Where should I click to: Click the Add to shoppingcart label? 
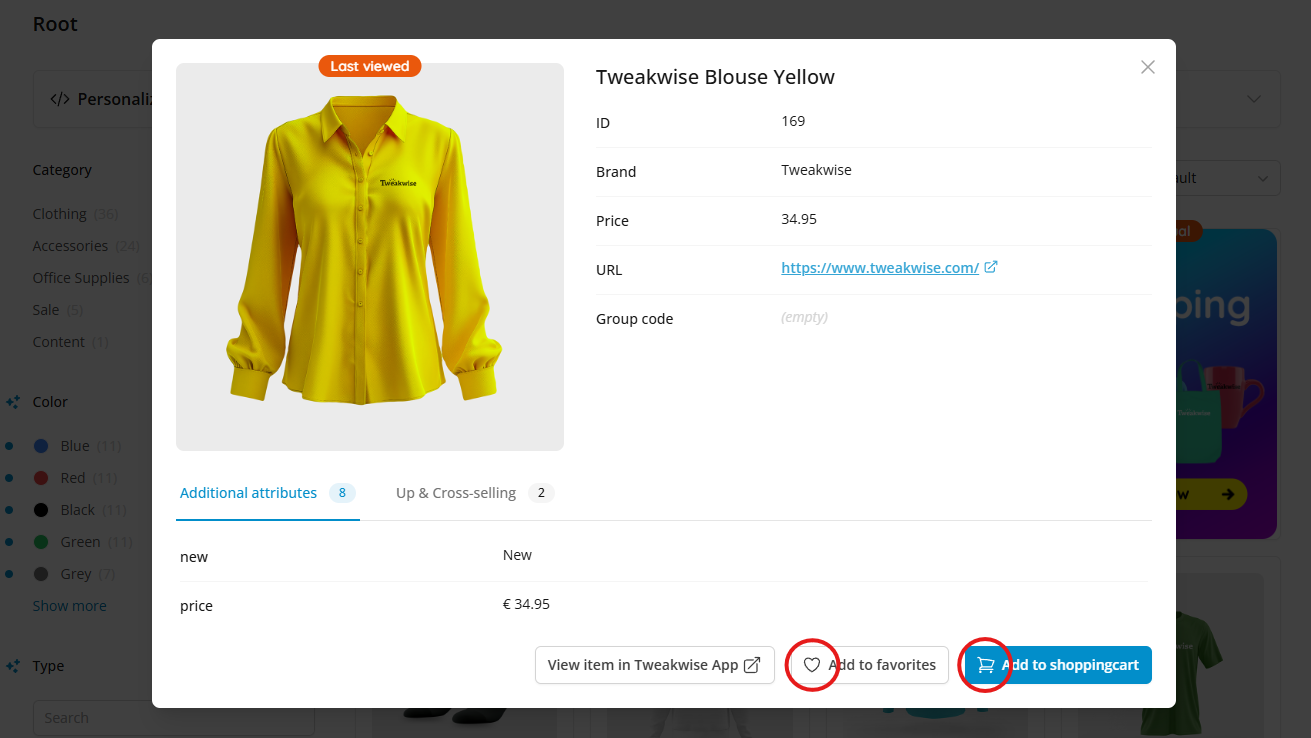point(1070,665)
